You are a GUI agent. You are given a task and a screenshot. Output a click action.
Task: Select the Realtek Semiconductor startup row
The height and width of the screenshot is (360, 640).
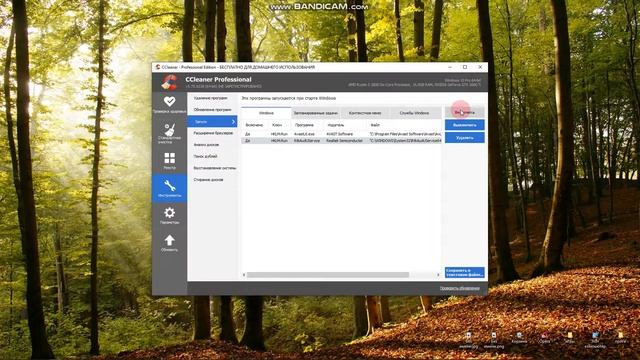pos(341,140)
